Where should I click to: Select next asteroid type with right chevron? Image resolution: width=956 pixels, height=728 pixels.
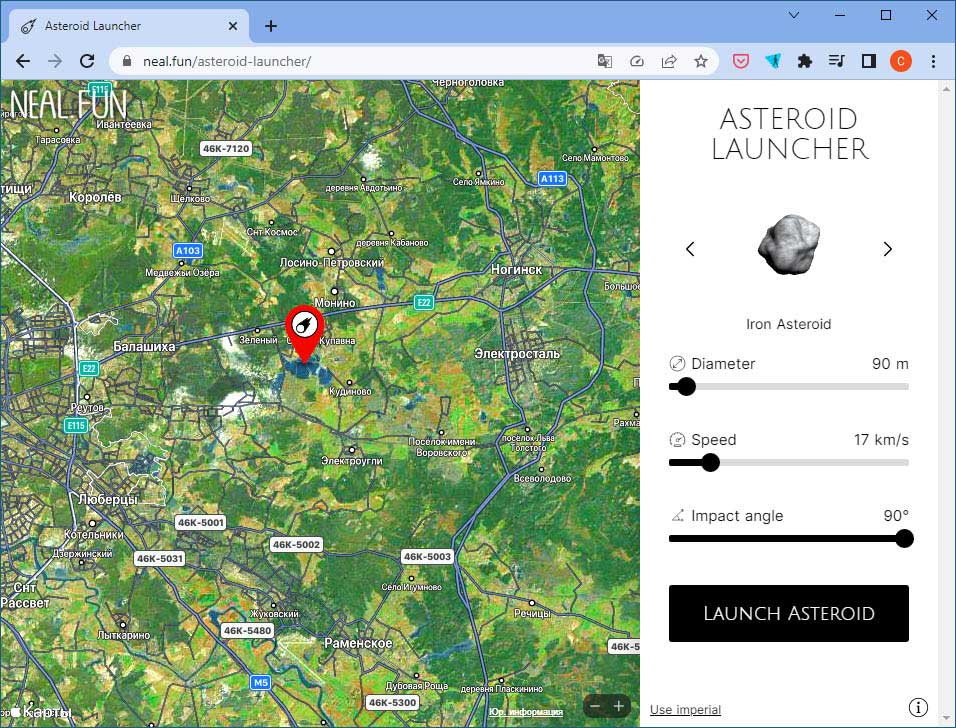[x=888, y=249]
